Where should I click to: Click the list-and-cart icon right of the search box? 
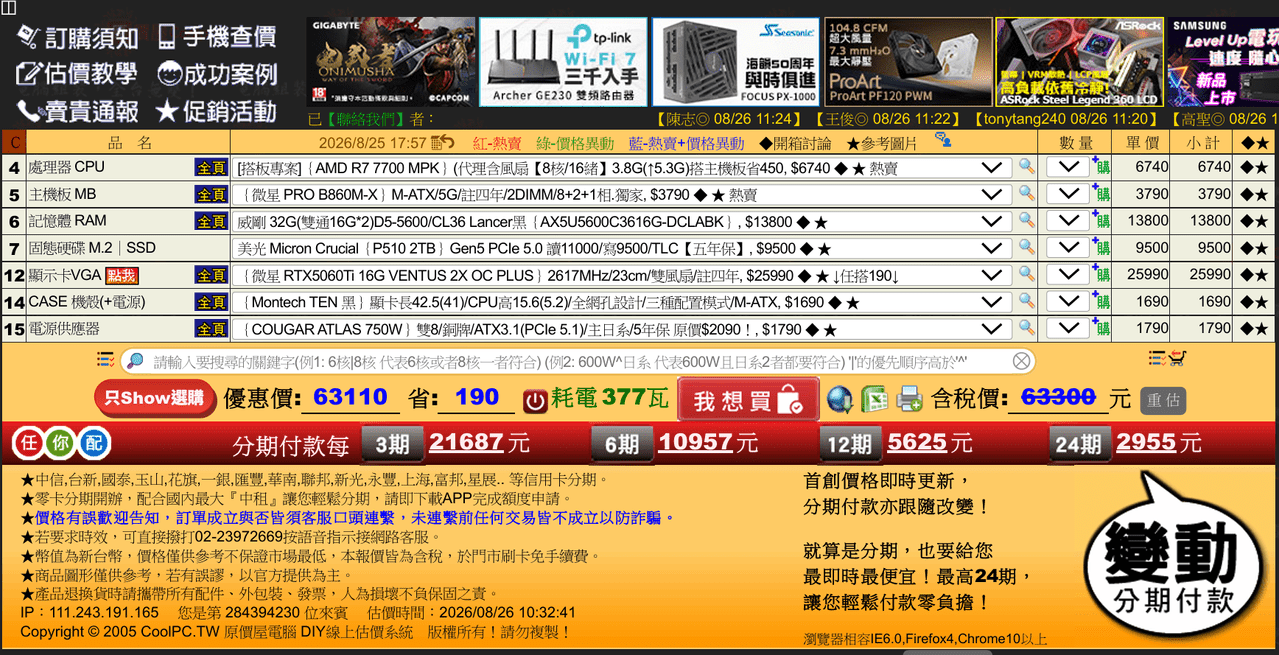point(1167,359)
